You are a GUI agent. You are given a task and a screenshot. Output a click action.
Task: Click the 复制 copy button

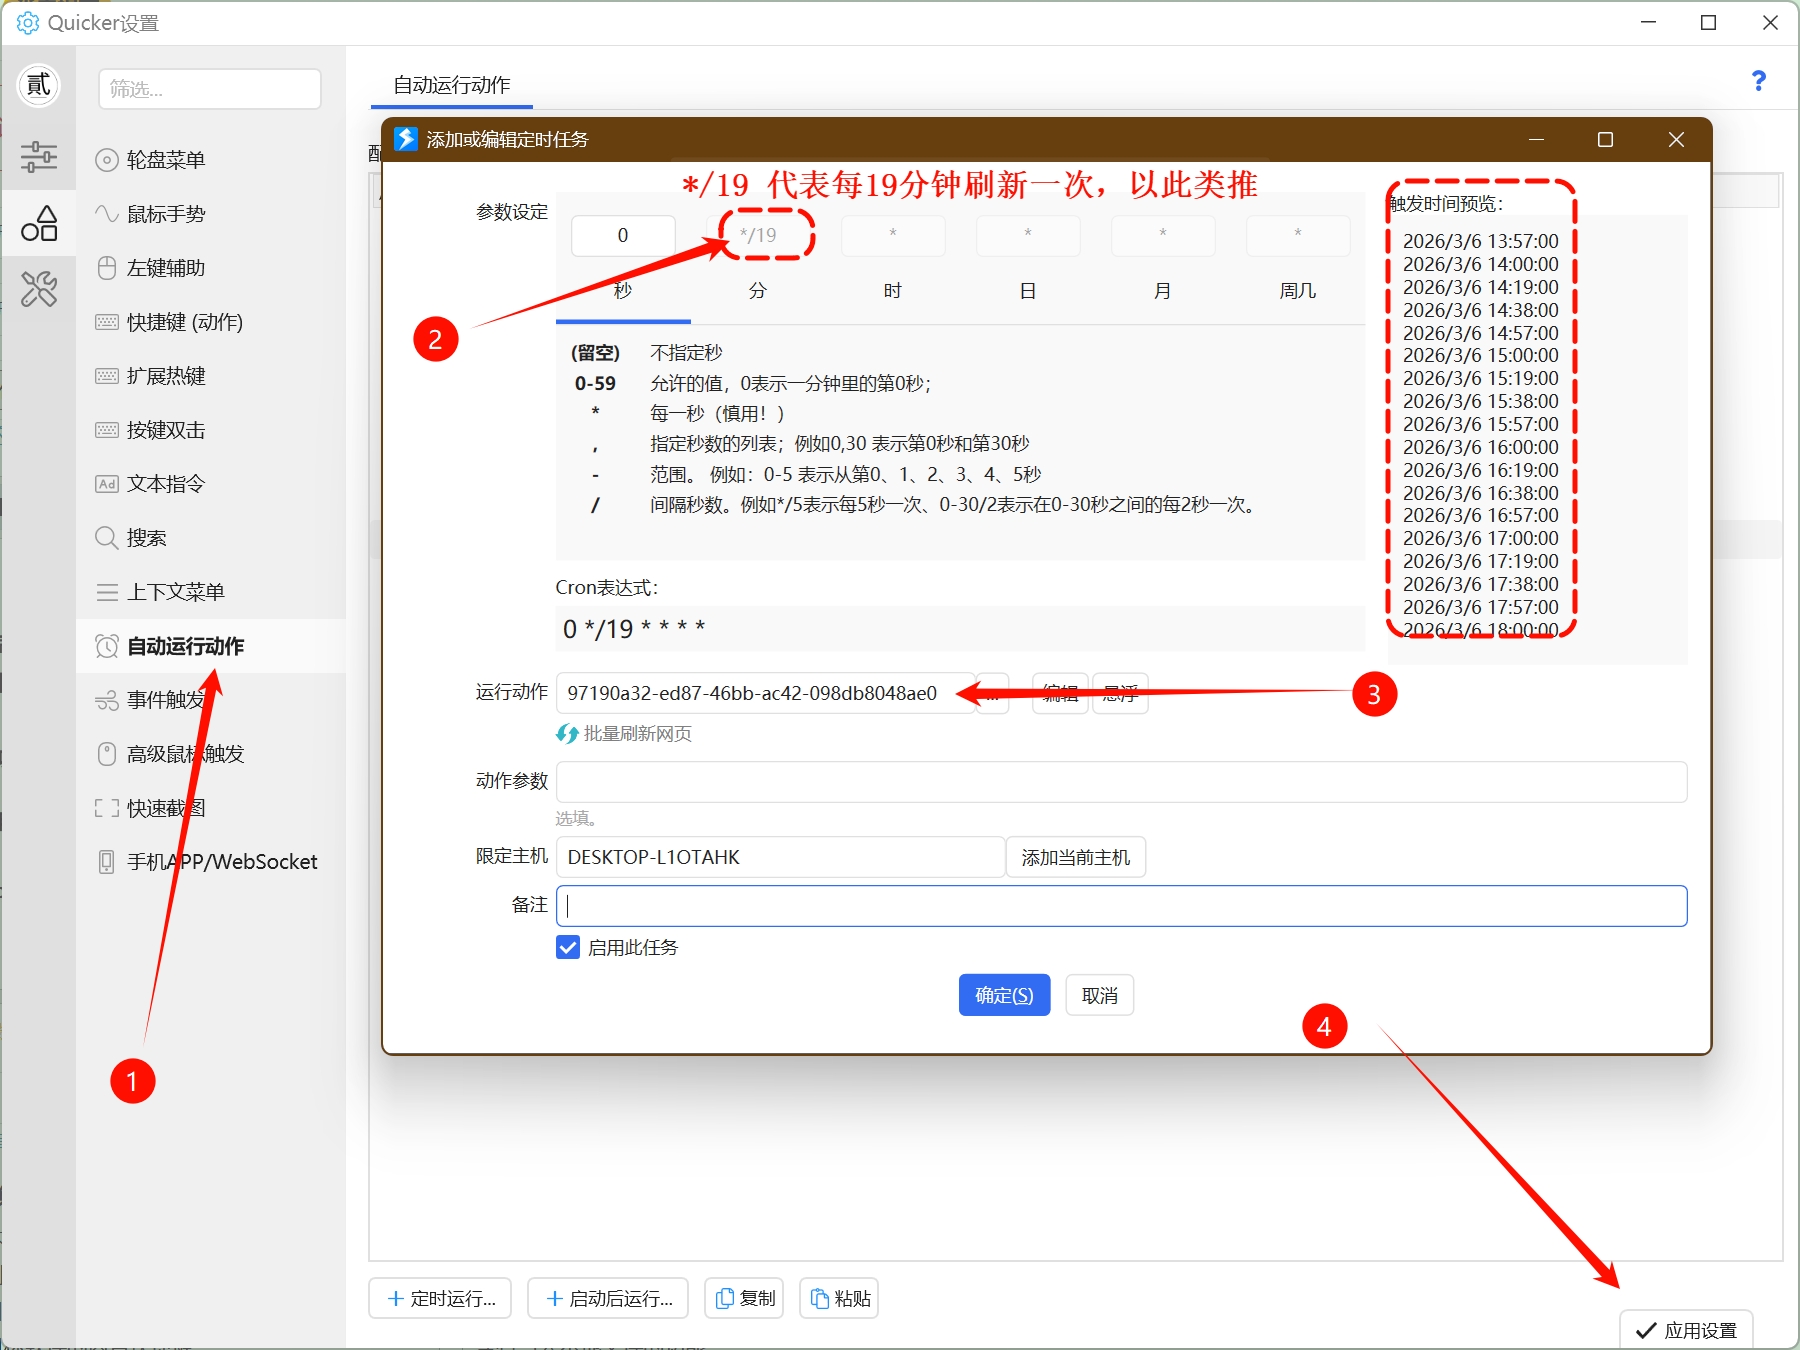[x=744, y=1298]
